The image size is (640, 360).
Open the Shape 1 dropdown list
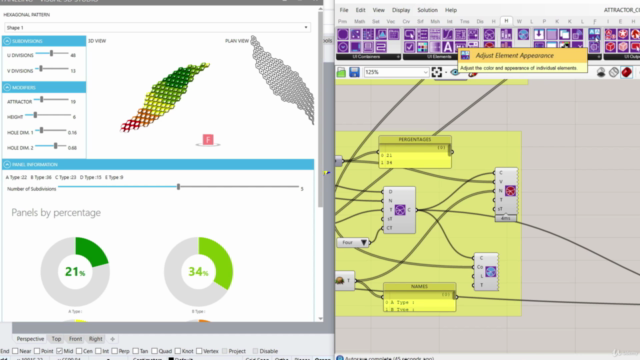point(157,27)
